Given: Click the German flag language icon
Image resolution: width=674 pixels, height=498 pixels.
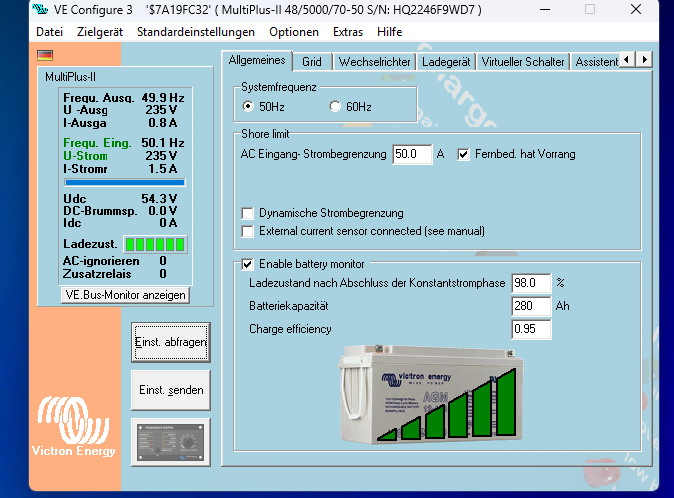Looking at the screenshot, I should tap(44, 56).
